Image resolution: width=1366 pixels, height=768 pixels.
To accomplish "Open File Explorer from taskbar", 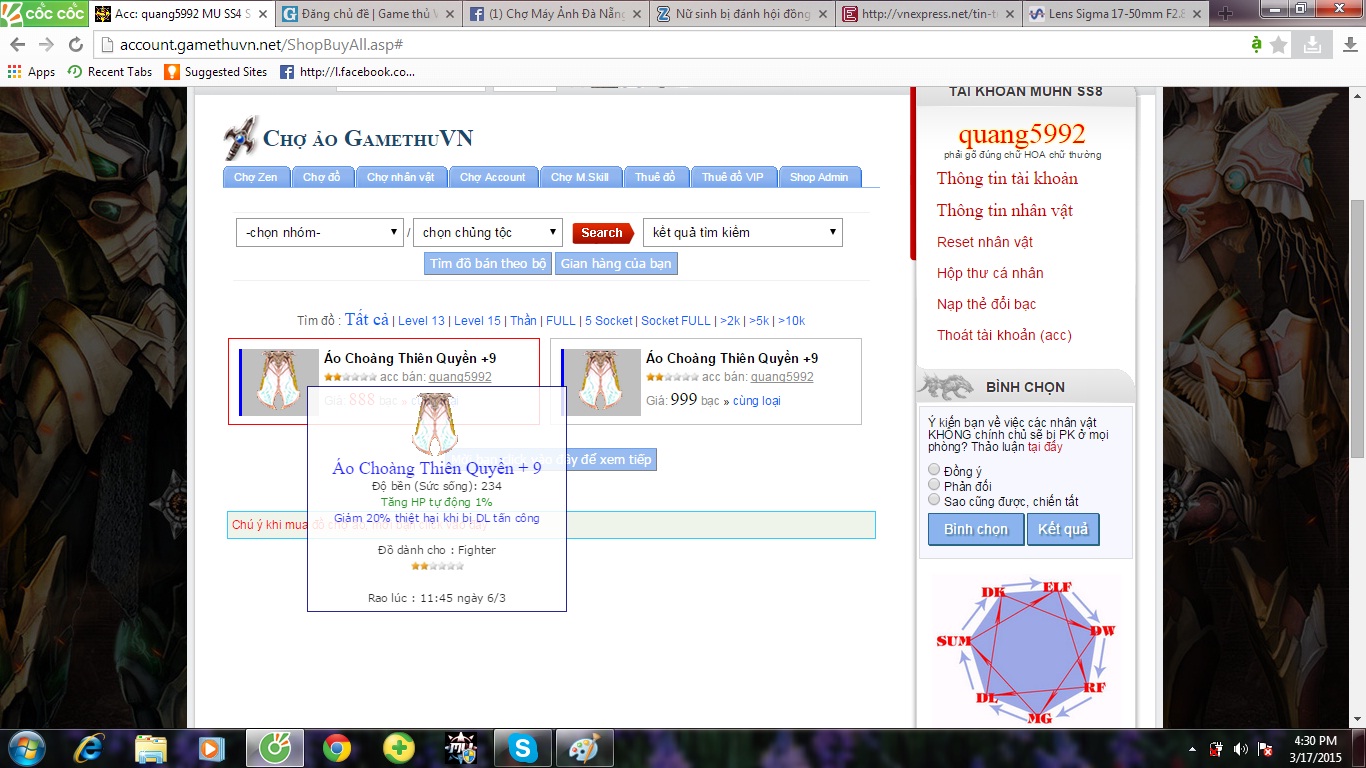I will point(151,748).
